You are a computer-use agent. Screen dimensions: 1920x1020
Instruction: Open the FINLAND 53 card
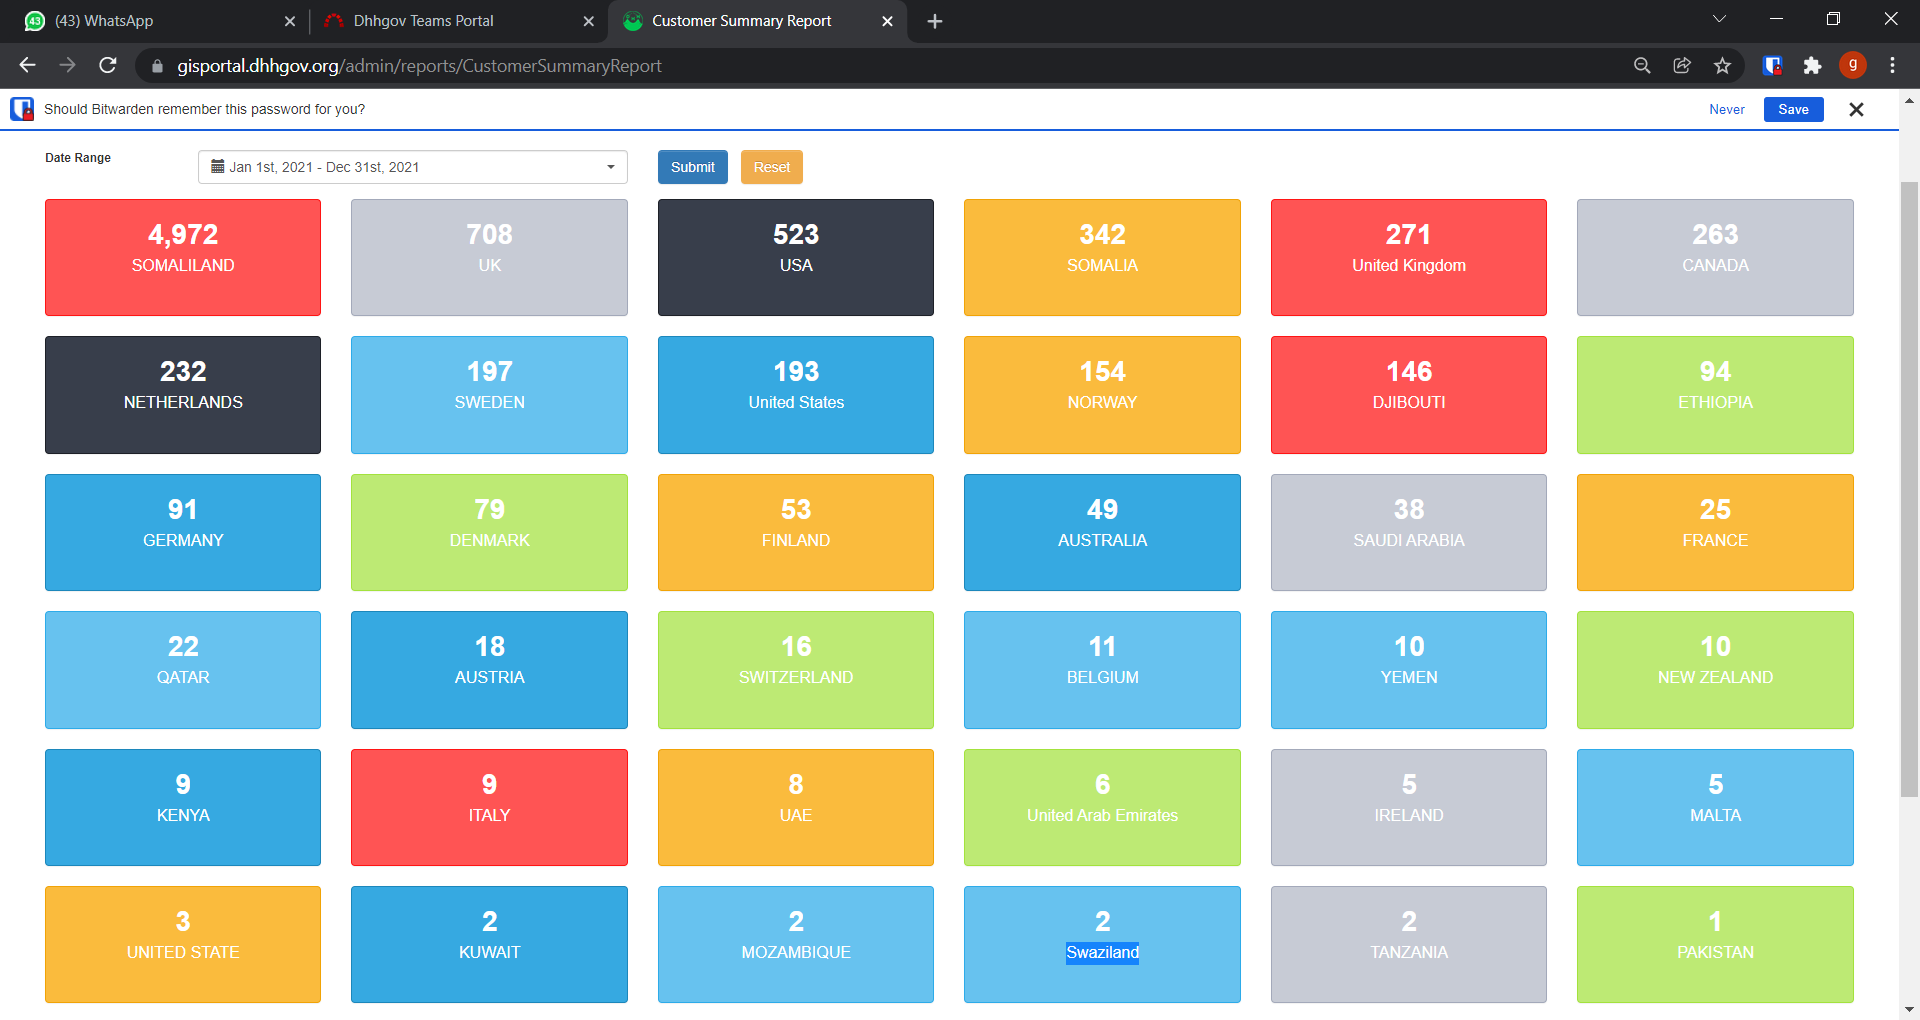click(x=796, y=532)
